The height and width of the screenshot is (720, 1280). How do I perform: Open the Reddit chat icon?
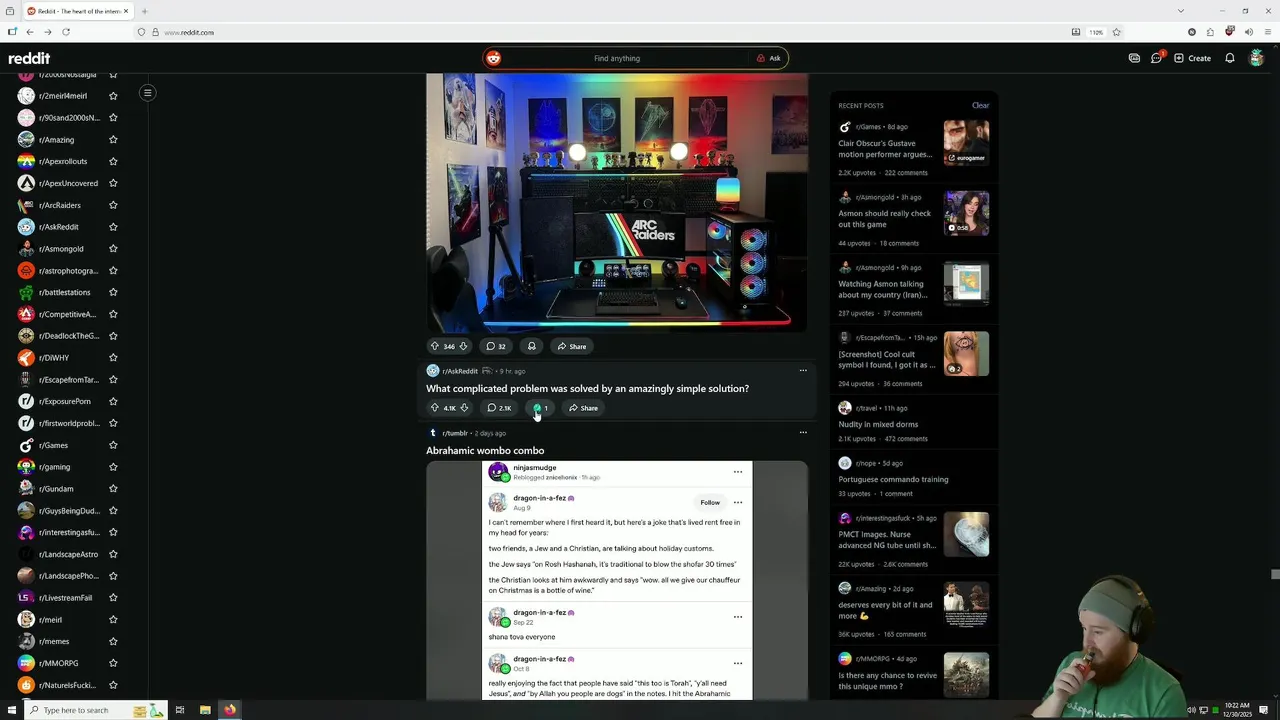pyautogui.click(x=1157, y=58)
